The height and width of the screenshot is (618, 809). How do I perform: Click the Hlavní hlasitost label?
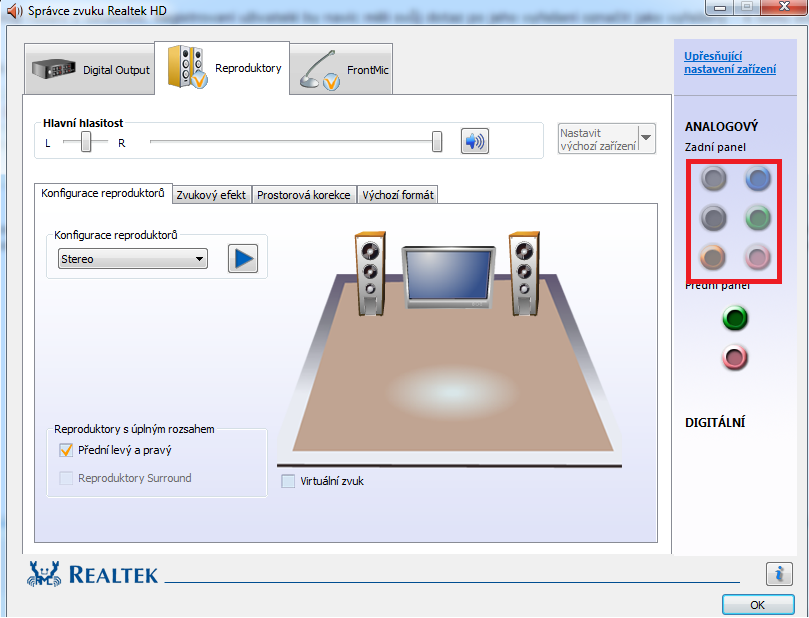tap(83, 123)
